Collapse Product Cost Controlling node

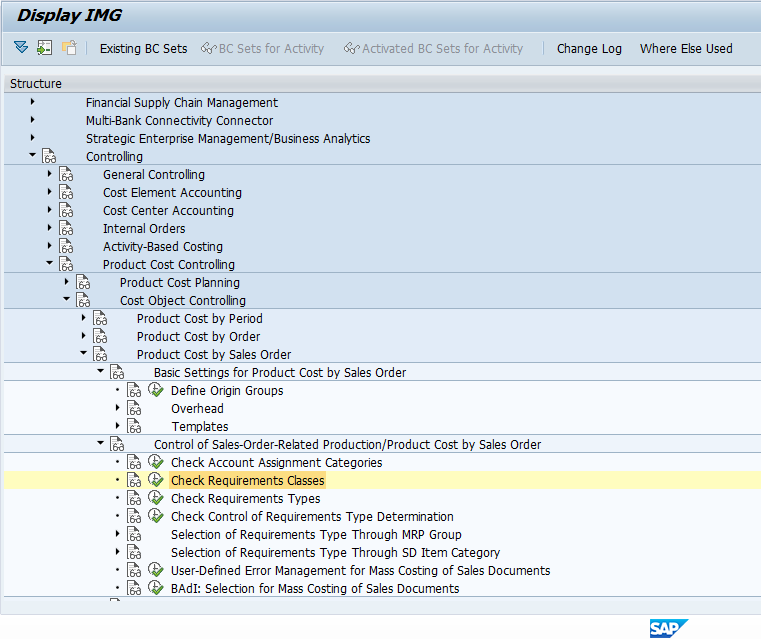(50, 263)
